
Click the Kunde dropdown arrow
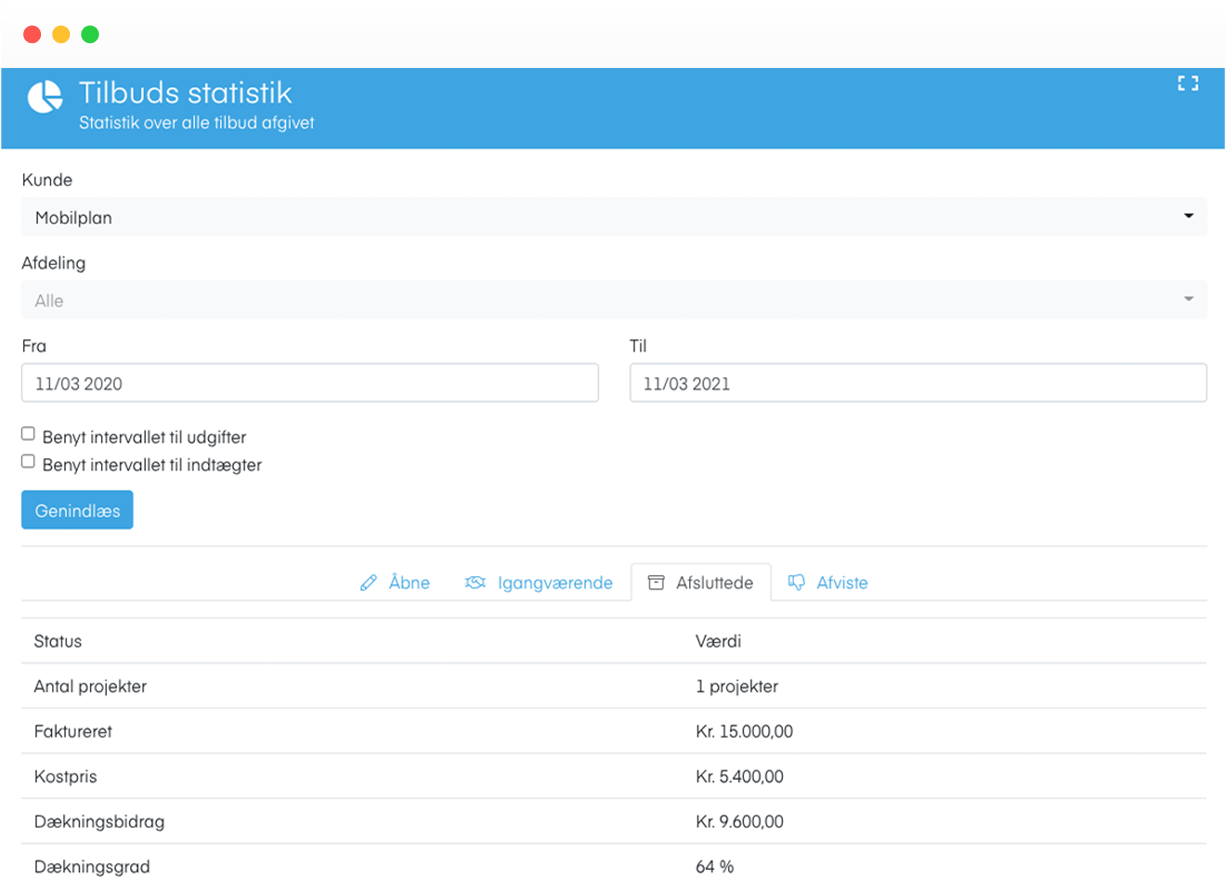(1188, 216)
